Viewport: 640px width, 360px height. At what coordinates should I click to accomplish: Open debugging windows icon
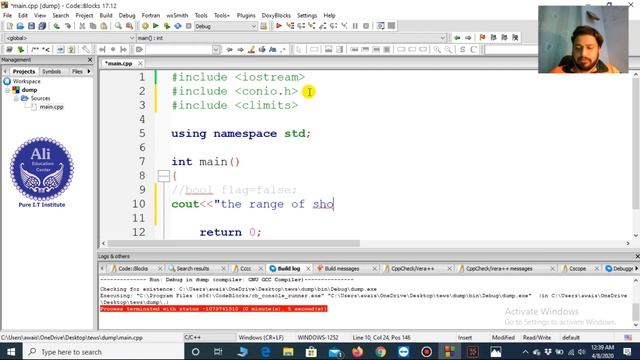(380, 26)
